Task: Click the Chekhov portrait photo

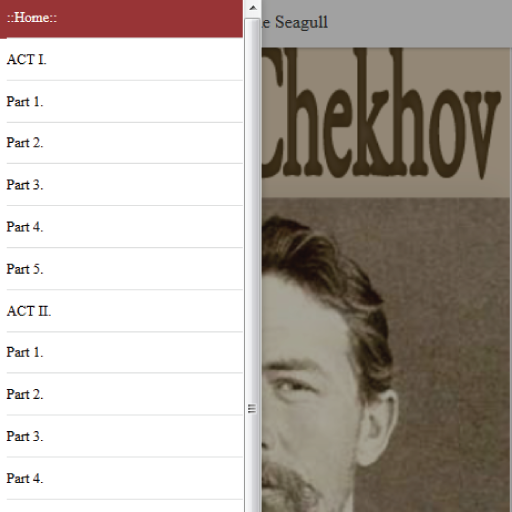Action: (x=386, y=355)
